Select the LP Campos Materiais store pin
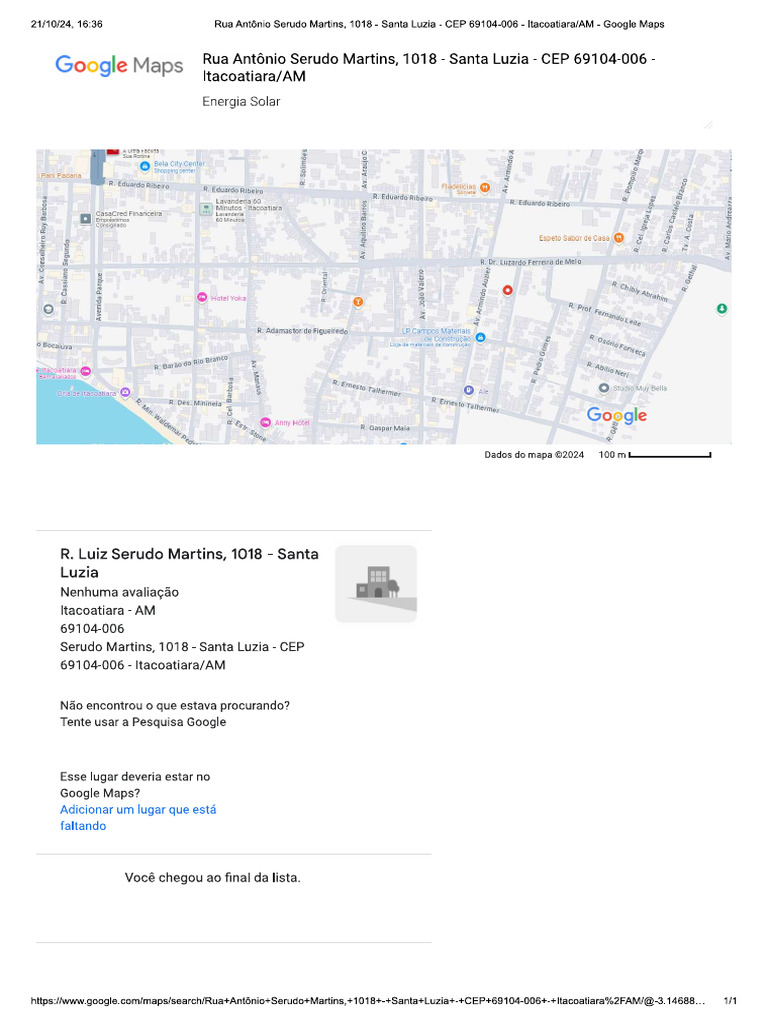This screenshot has width=768, height=1024. pos(481,338)
